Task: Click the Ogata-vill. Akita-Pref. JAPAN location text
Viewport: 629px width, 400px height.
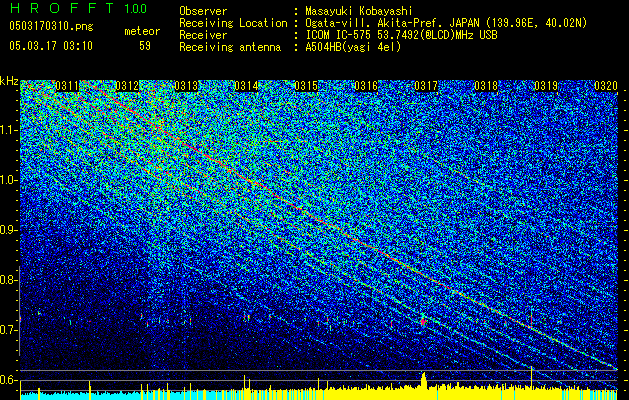Action: click(x=446, y=23)
